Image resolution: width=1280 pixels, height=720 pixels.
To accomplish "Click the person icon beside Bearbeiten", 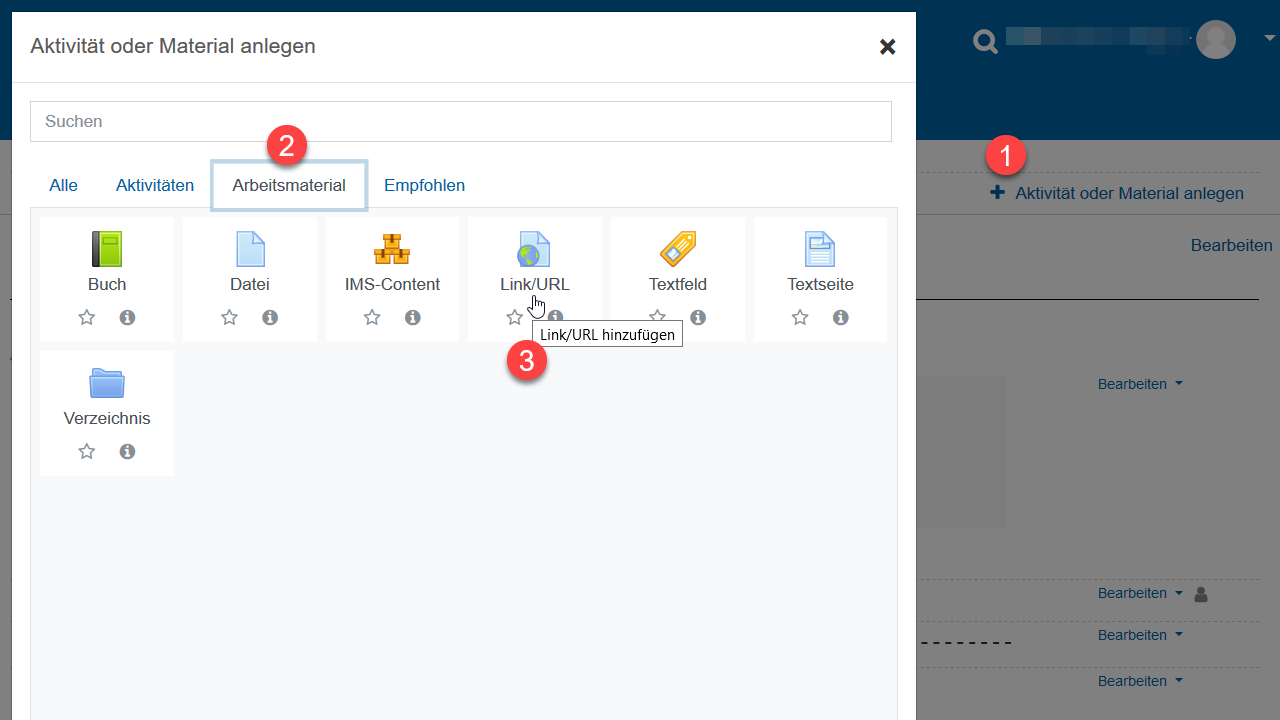I will [x=1201, y=594].
